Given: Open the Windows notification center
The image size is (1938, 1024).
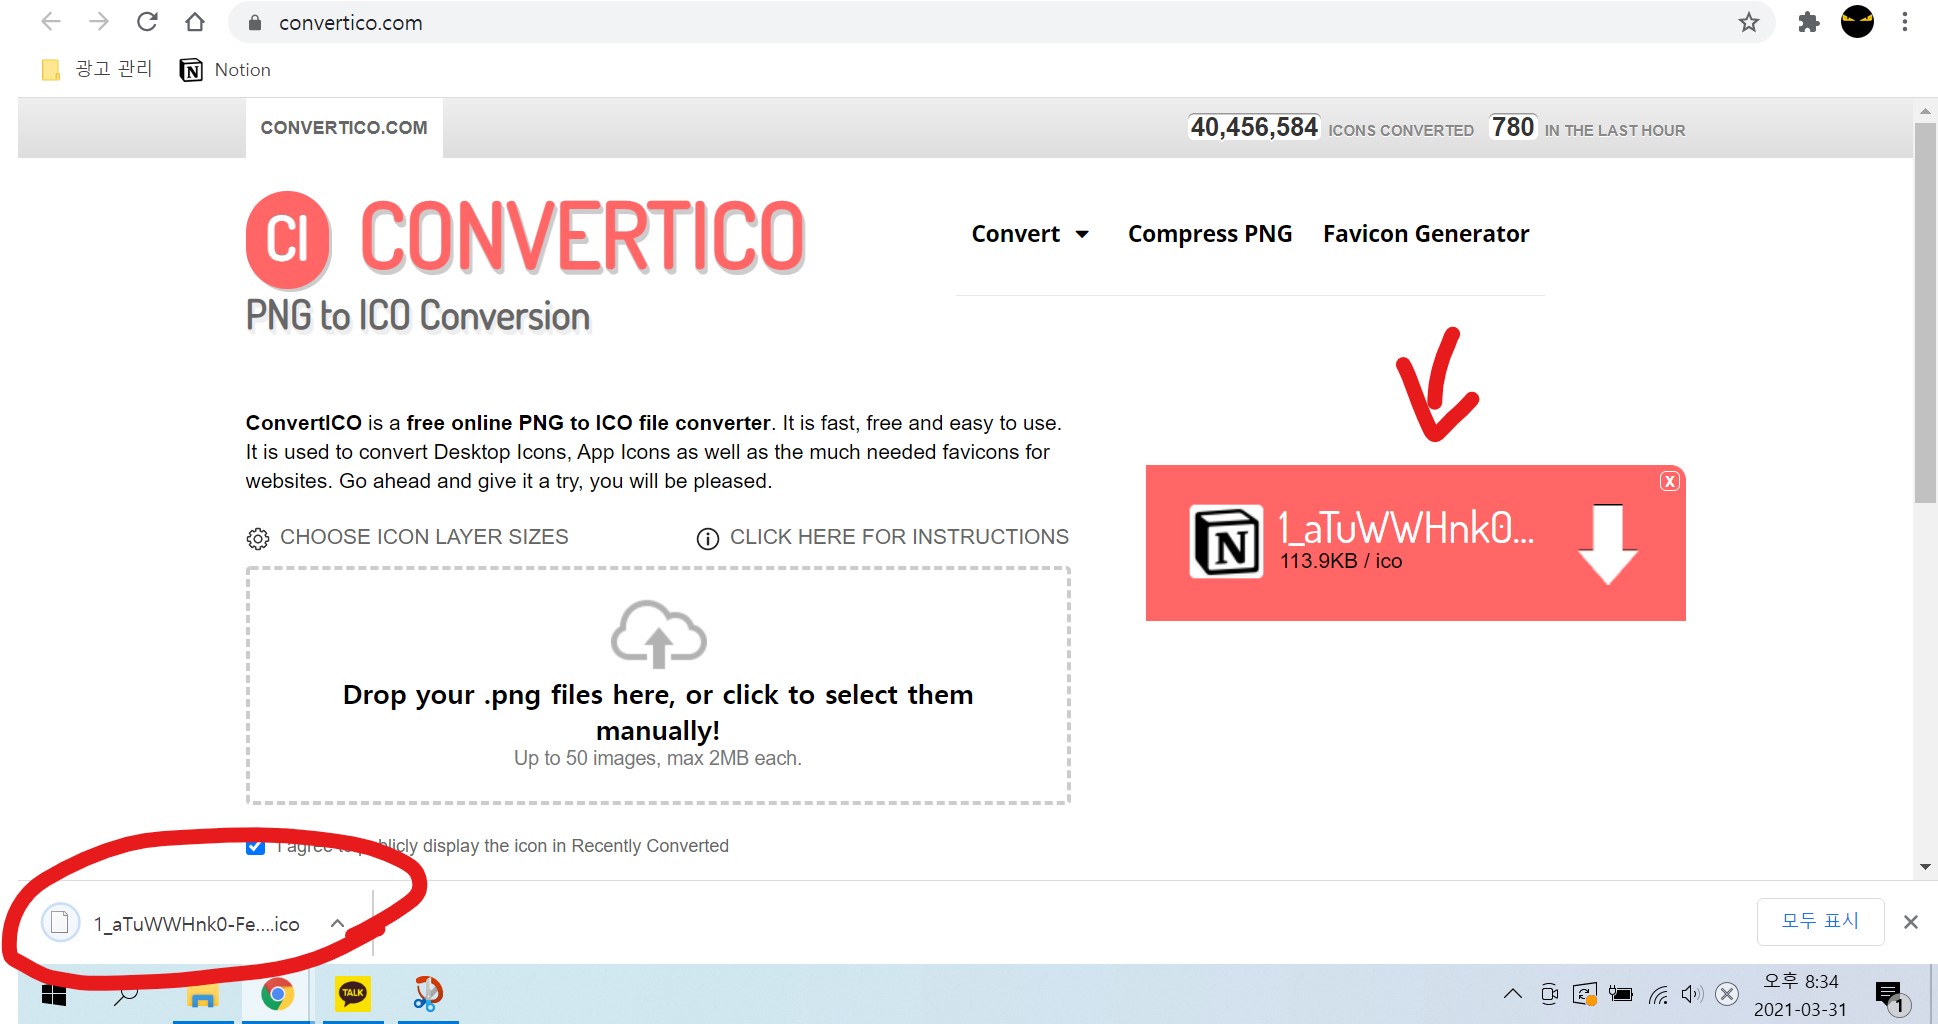Looking at the screenshot, I should point(1892,996).
